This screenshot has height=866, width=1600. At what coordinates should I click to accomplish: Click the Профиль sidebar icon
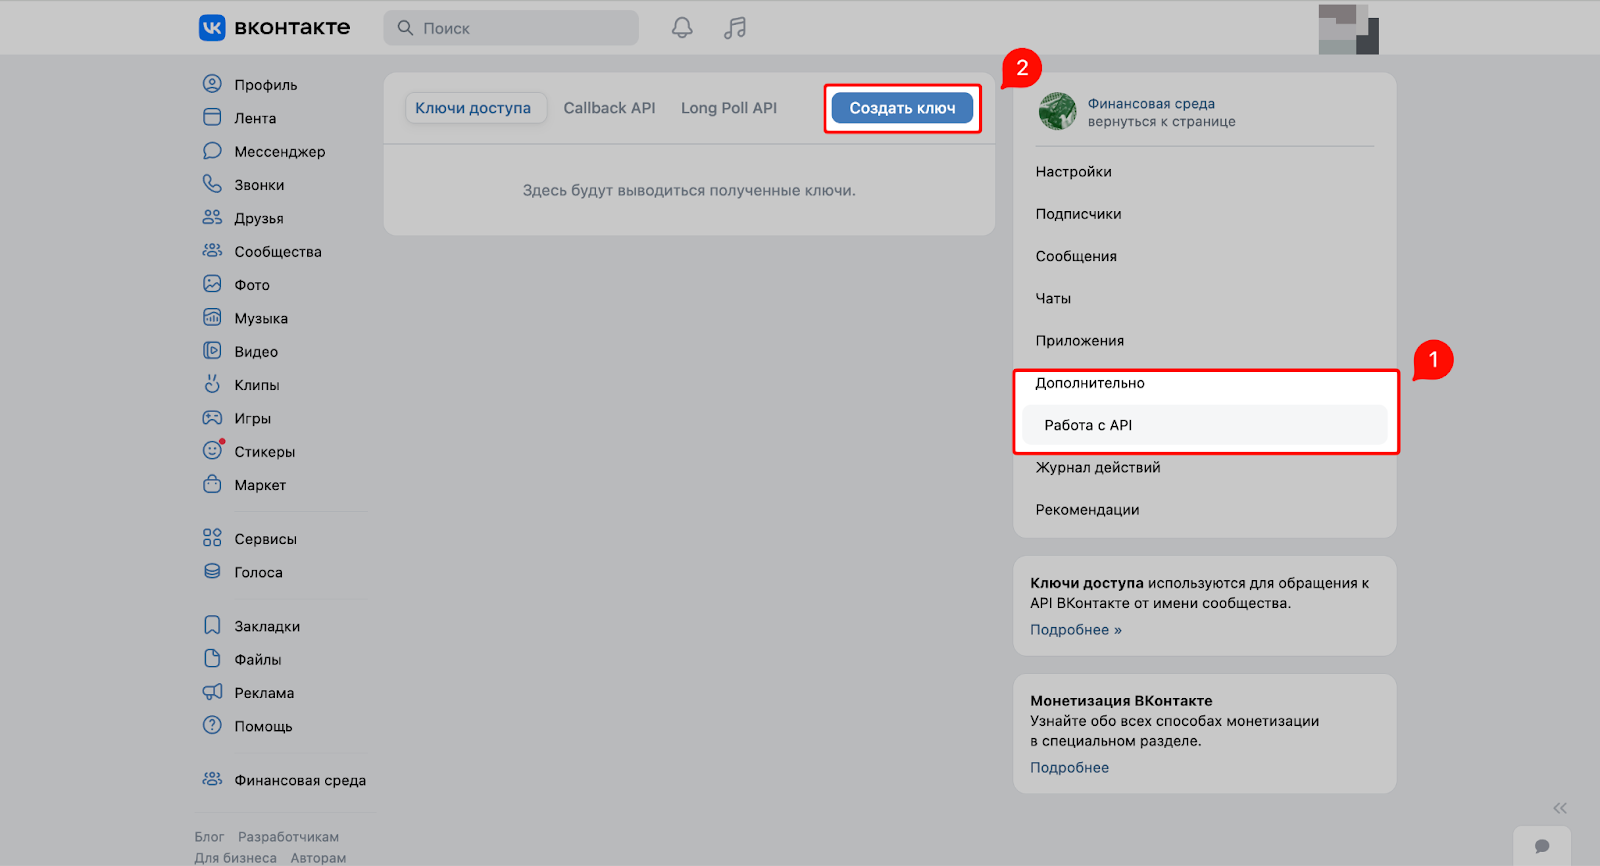(212, 84)
